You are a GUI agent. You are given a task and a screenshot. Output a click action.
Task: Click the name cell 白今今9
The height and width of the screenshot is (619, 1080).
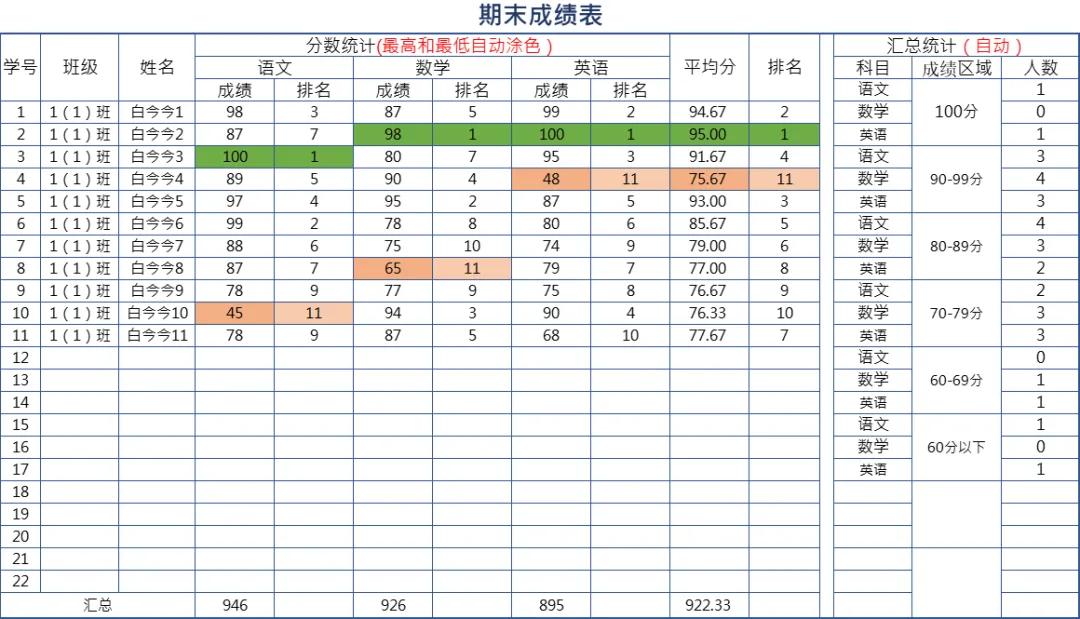click(x=157, y=291)
